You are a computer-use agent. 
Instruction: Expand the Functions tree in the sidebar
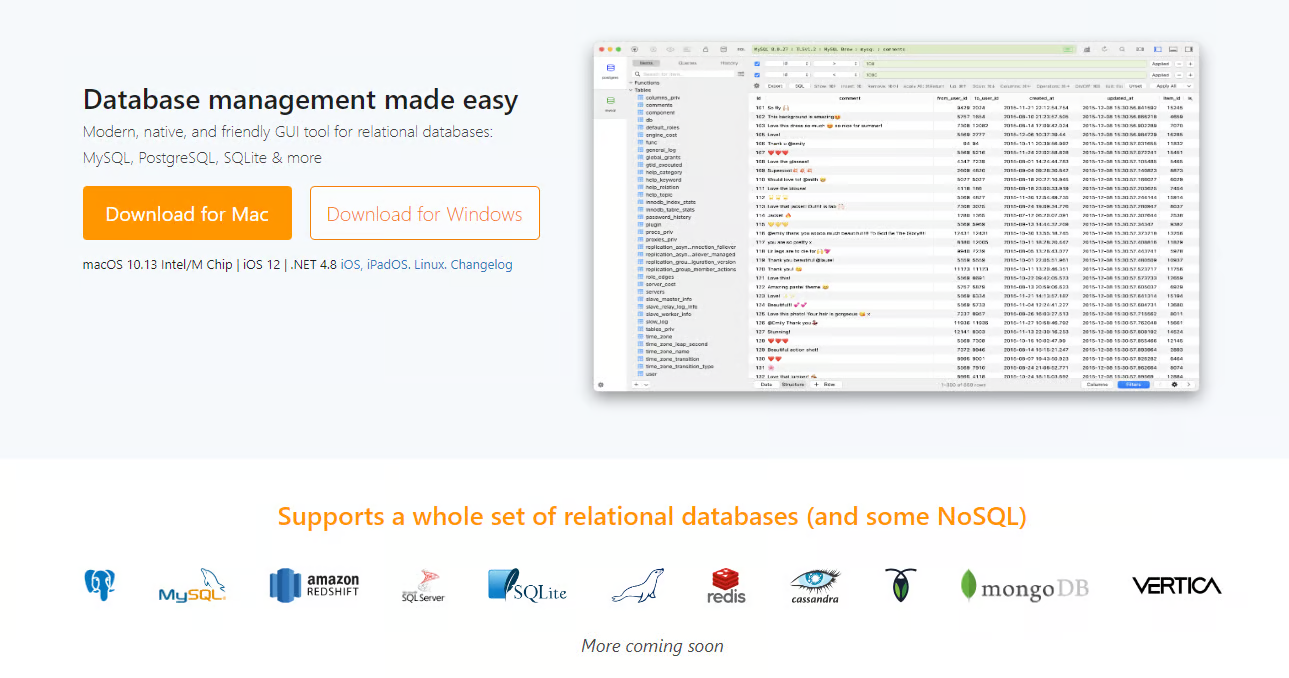pos(630,83)
